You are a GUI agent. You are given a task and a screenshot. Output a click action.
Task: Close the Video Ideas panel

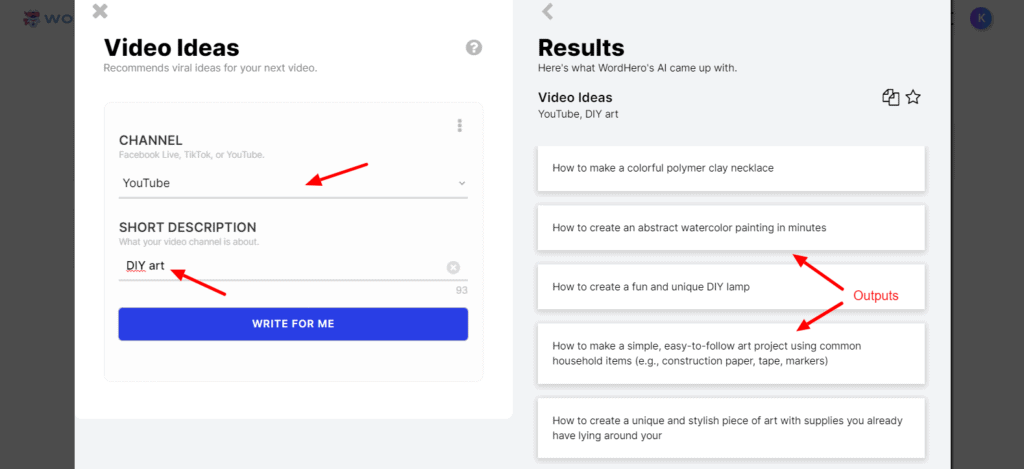[99, 12]
